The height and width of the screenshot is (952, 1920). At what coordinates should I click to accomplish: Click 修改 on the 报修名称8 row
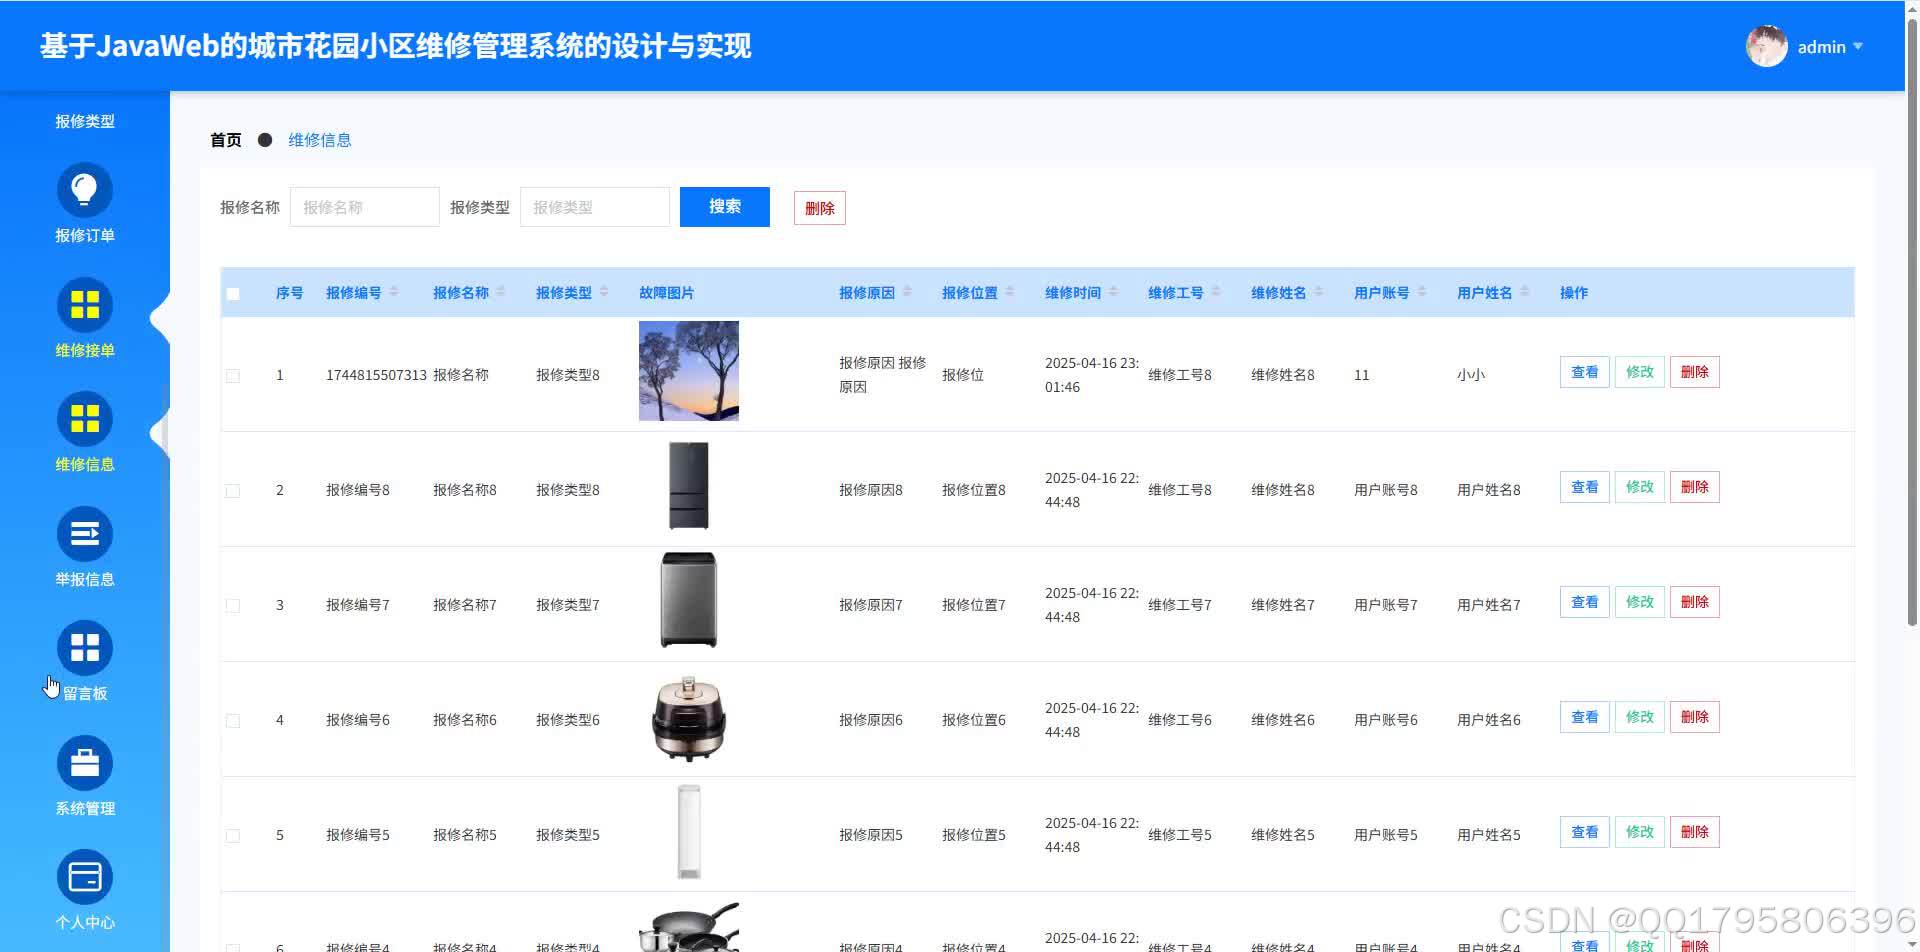click(1639, 486)
